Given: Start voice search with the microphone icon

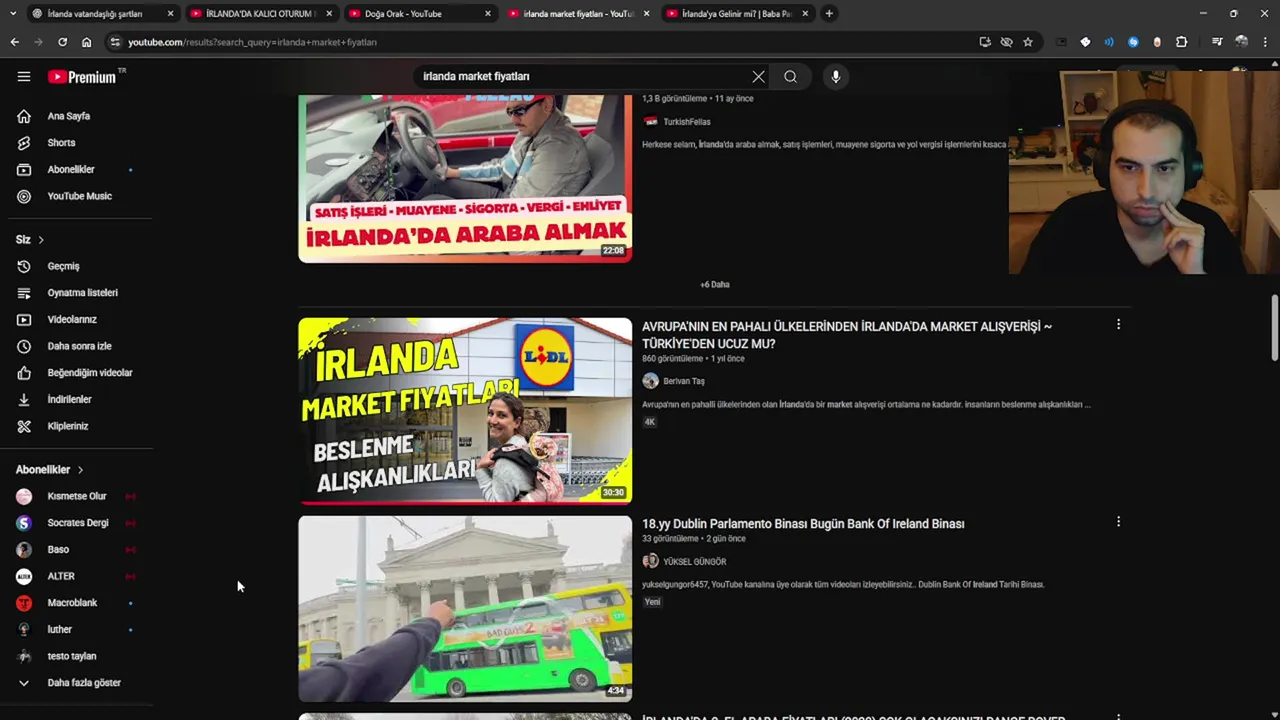Looking at the screenshot, I should 836,76.
